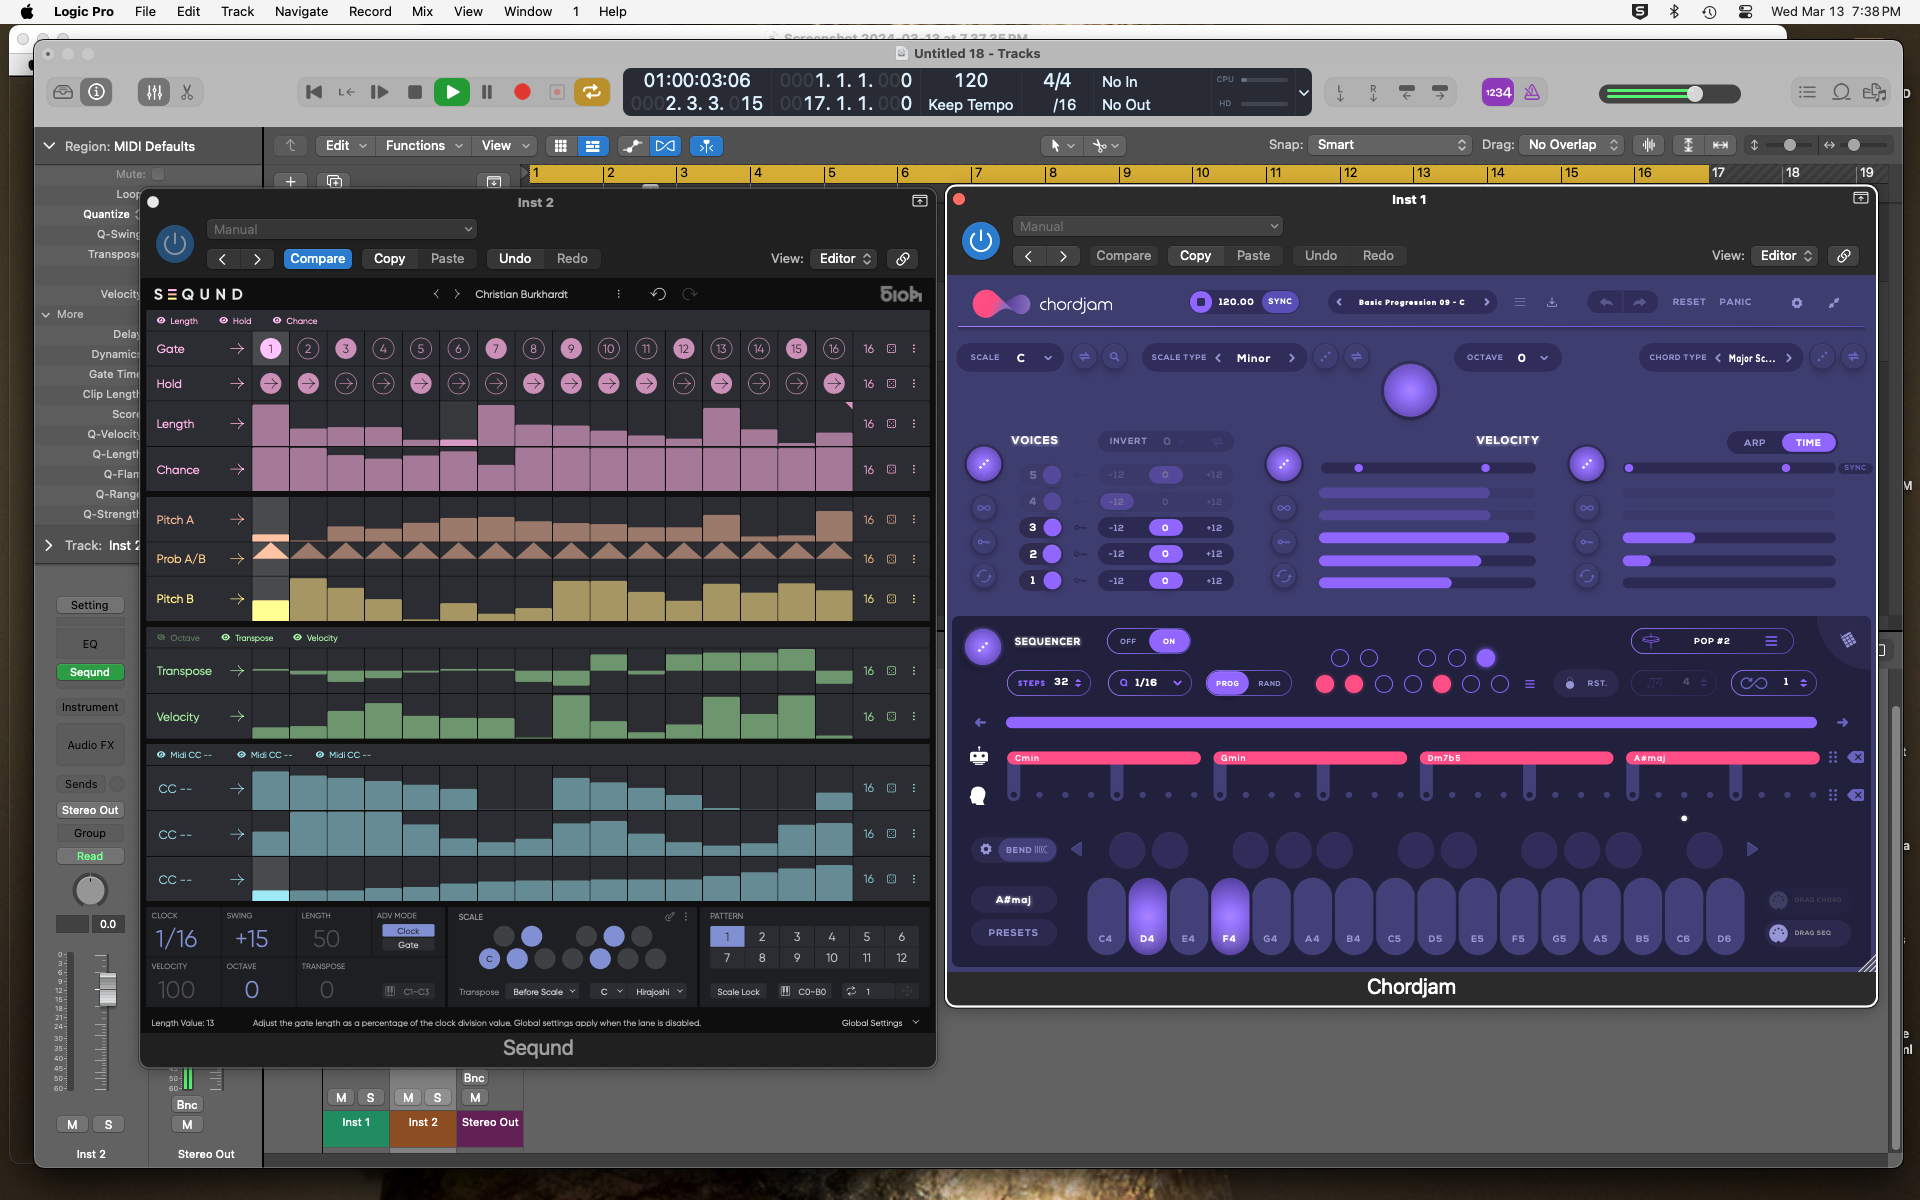Screen dimensions: 1920x1200
Task: Open the Navigate menu in menu bar
Action: click(x=301, y=11)
